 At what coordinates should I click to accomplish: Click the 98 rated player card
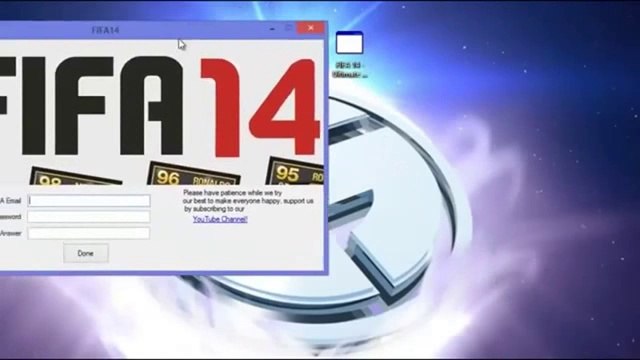[76, 176]
